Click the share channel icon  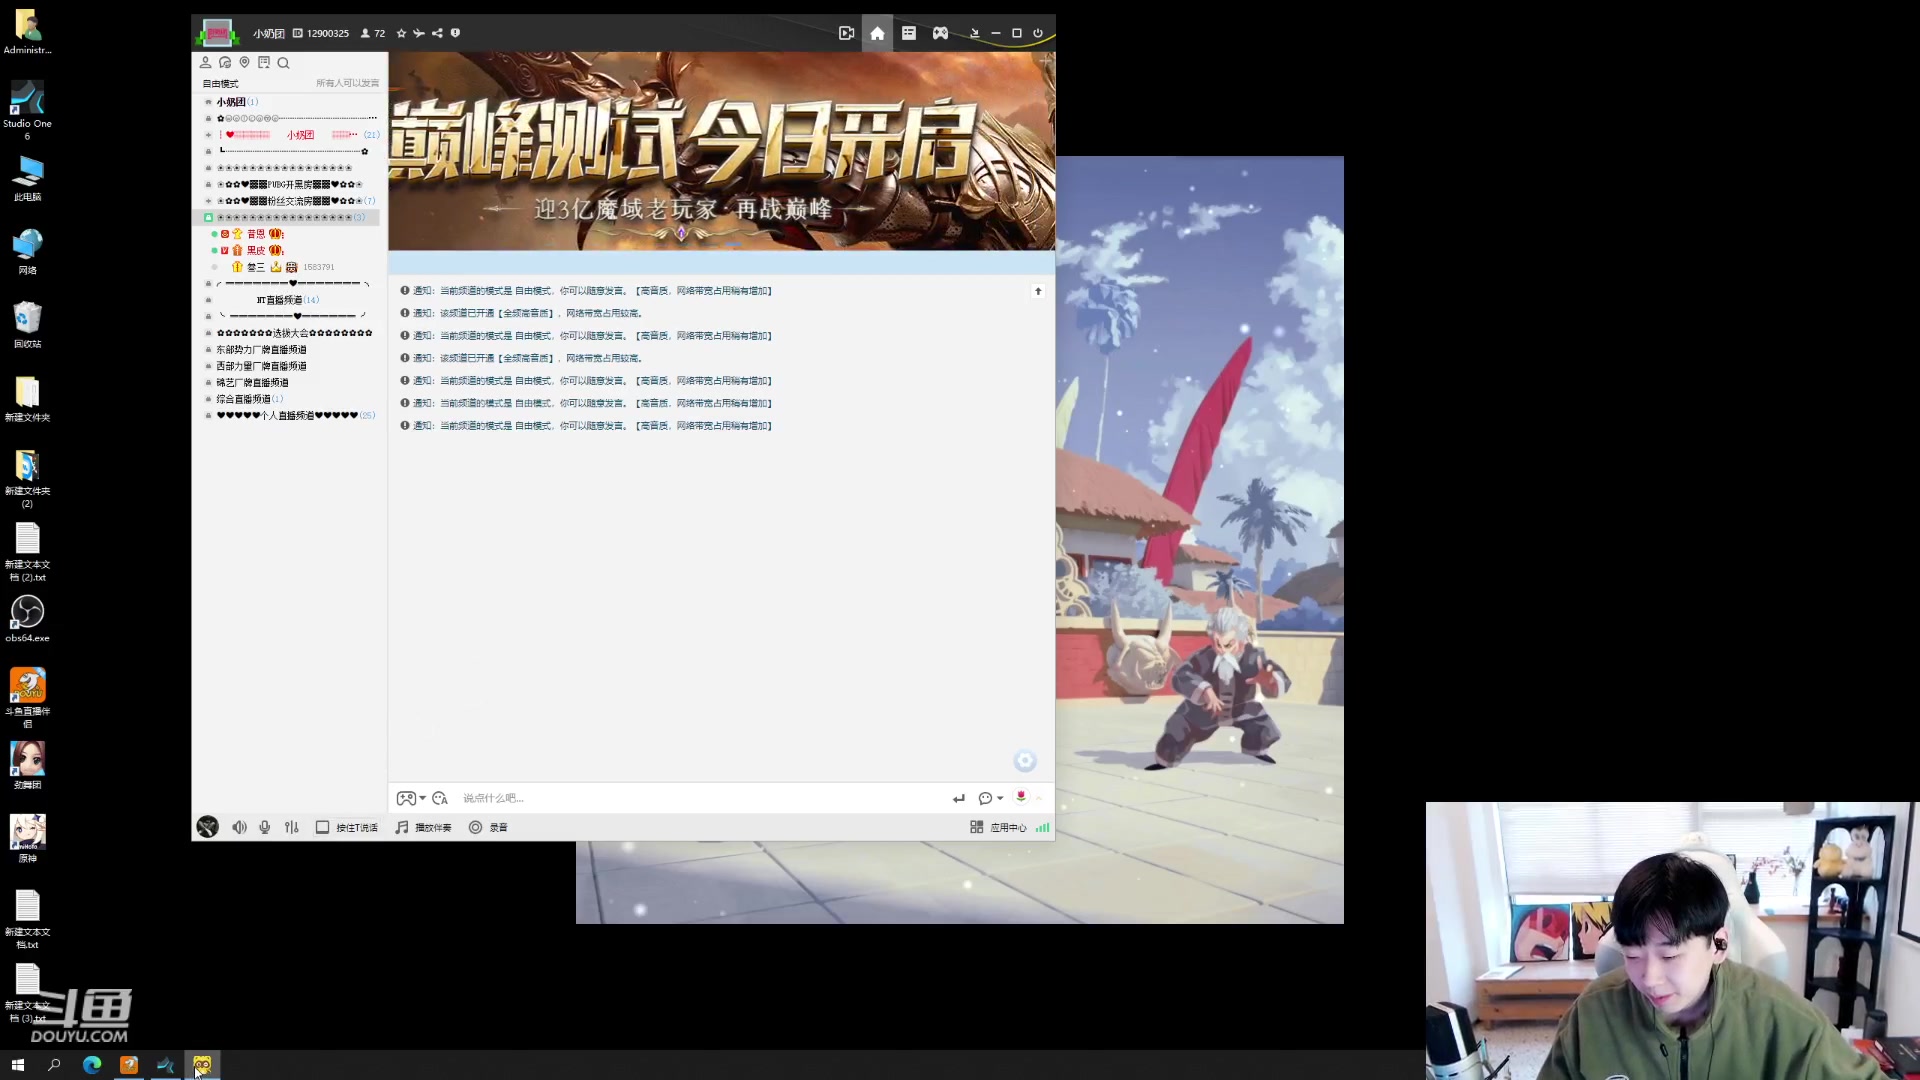[437, 33]
